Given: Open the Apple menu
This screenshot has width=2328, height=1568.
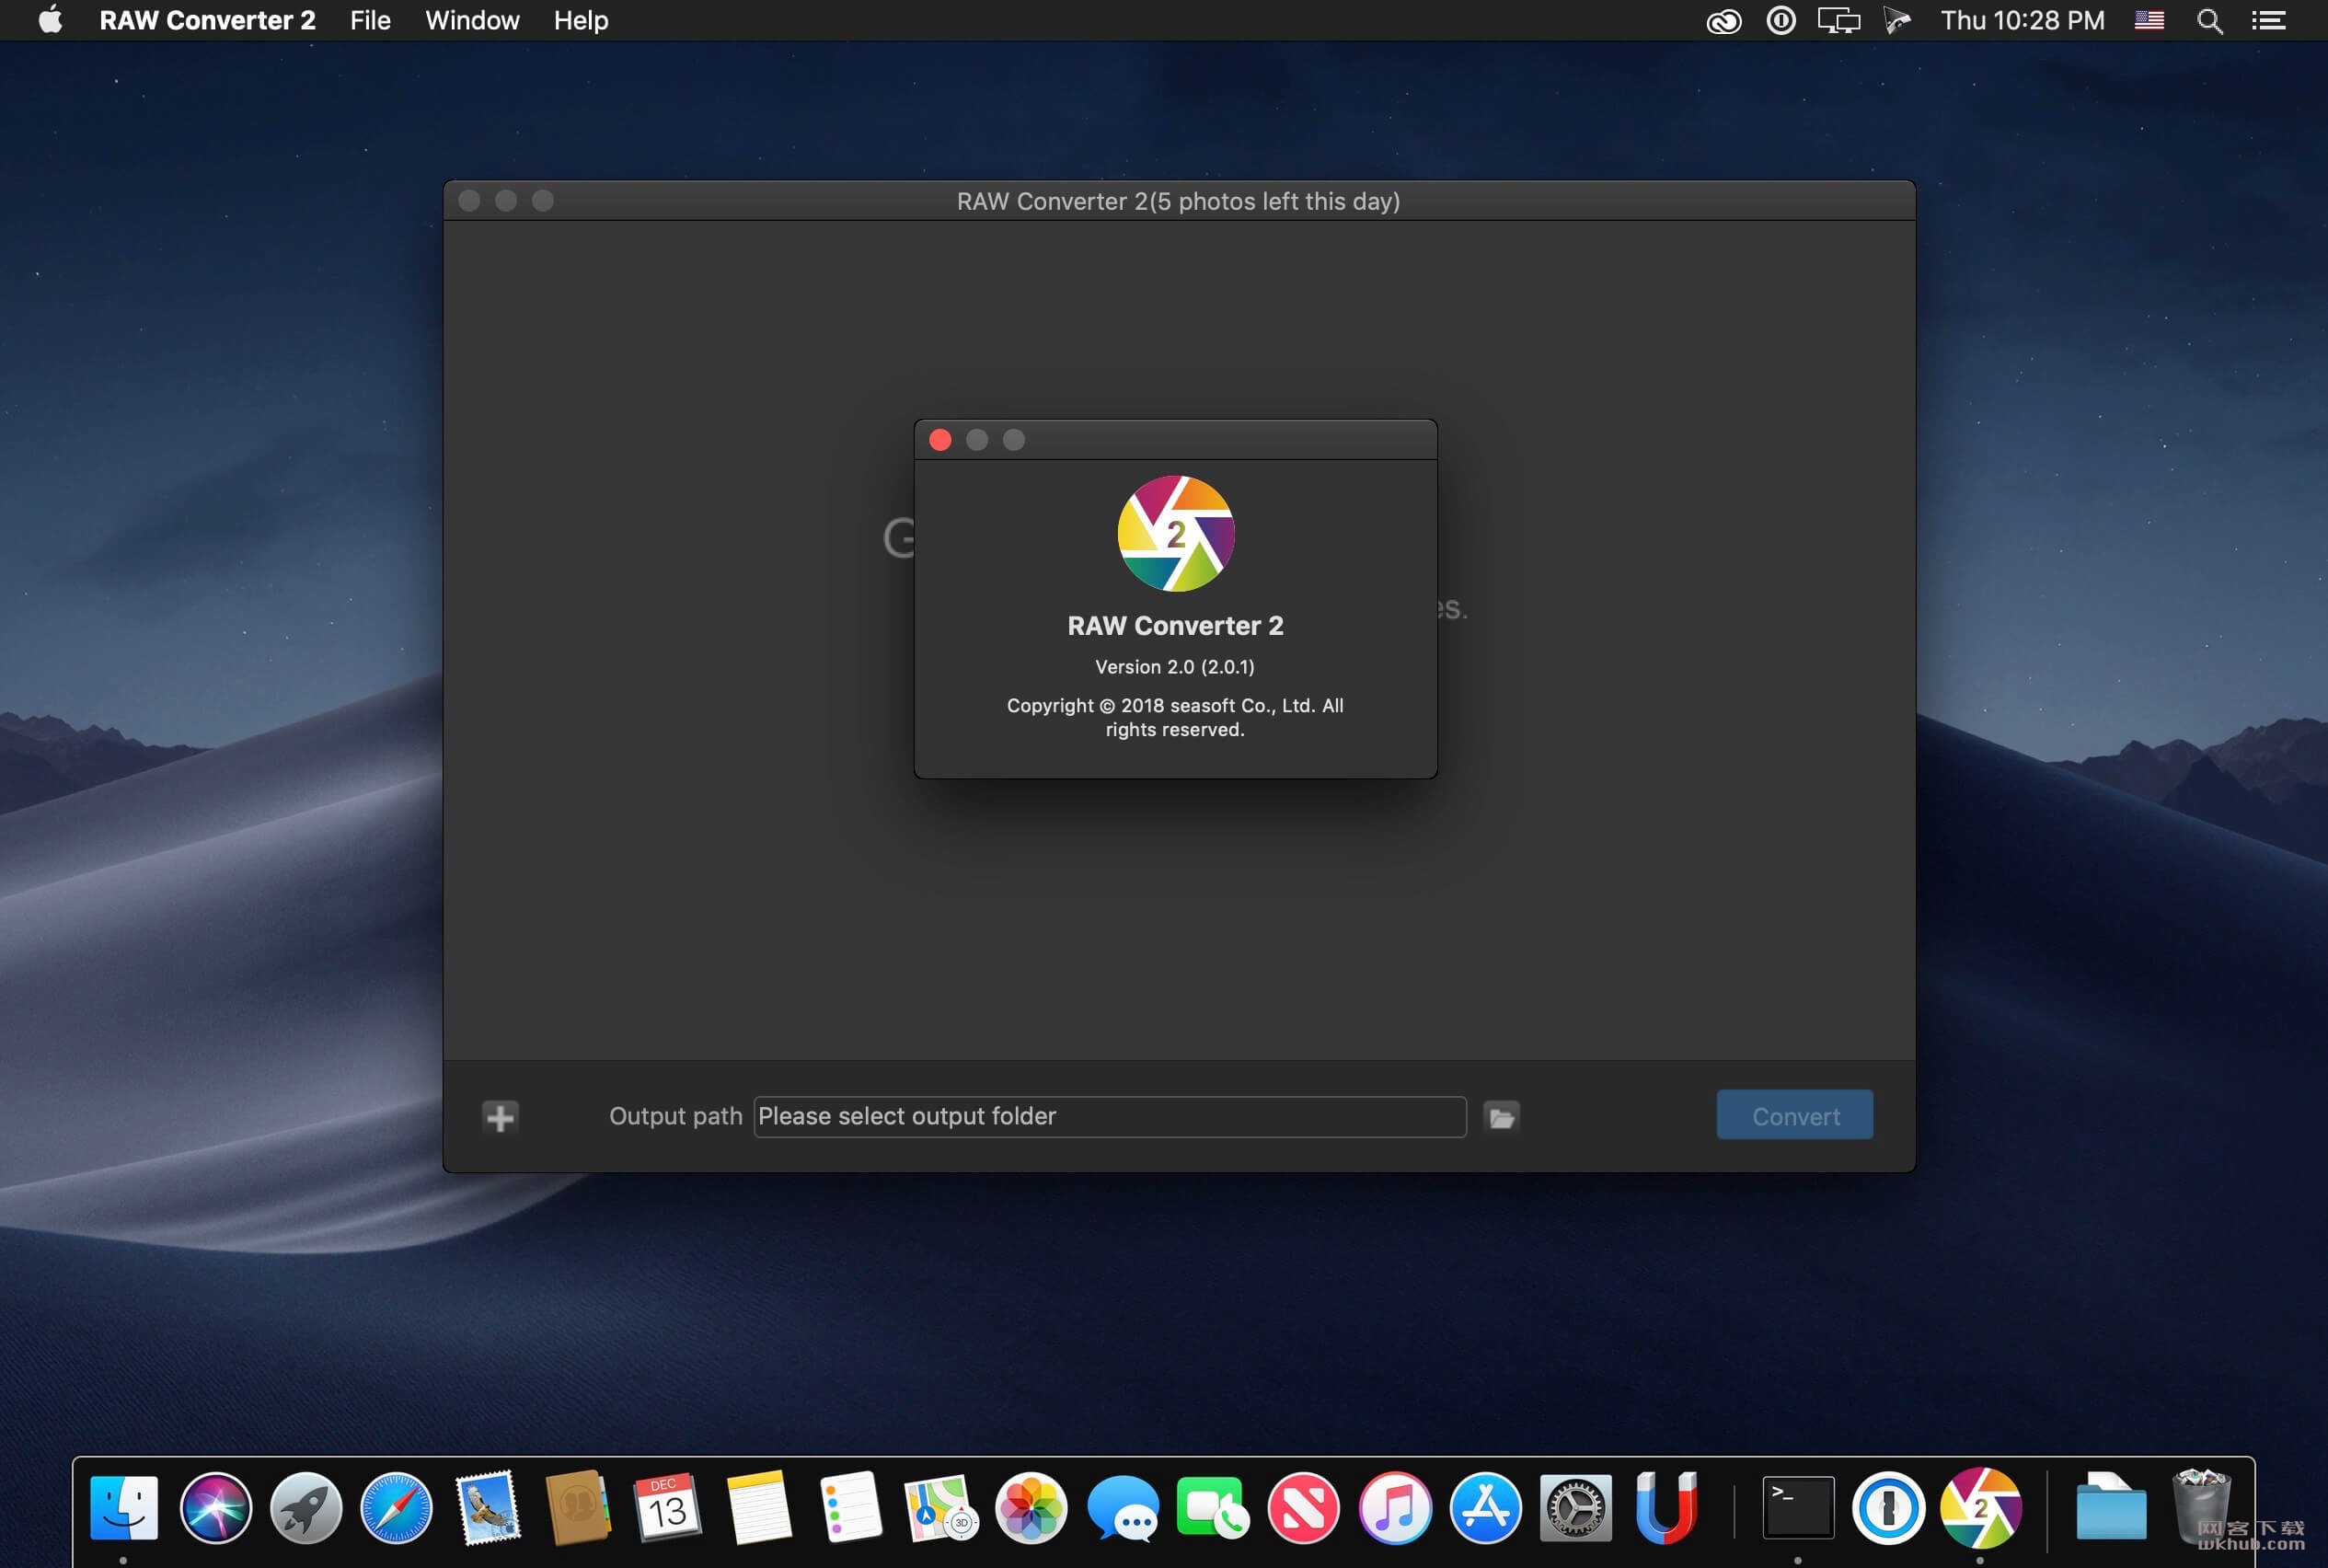Looking at the screenshot, I should (50, 20).
